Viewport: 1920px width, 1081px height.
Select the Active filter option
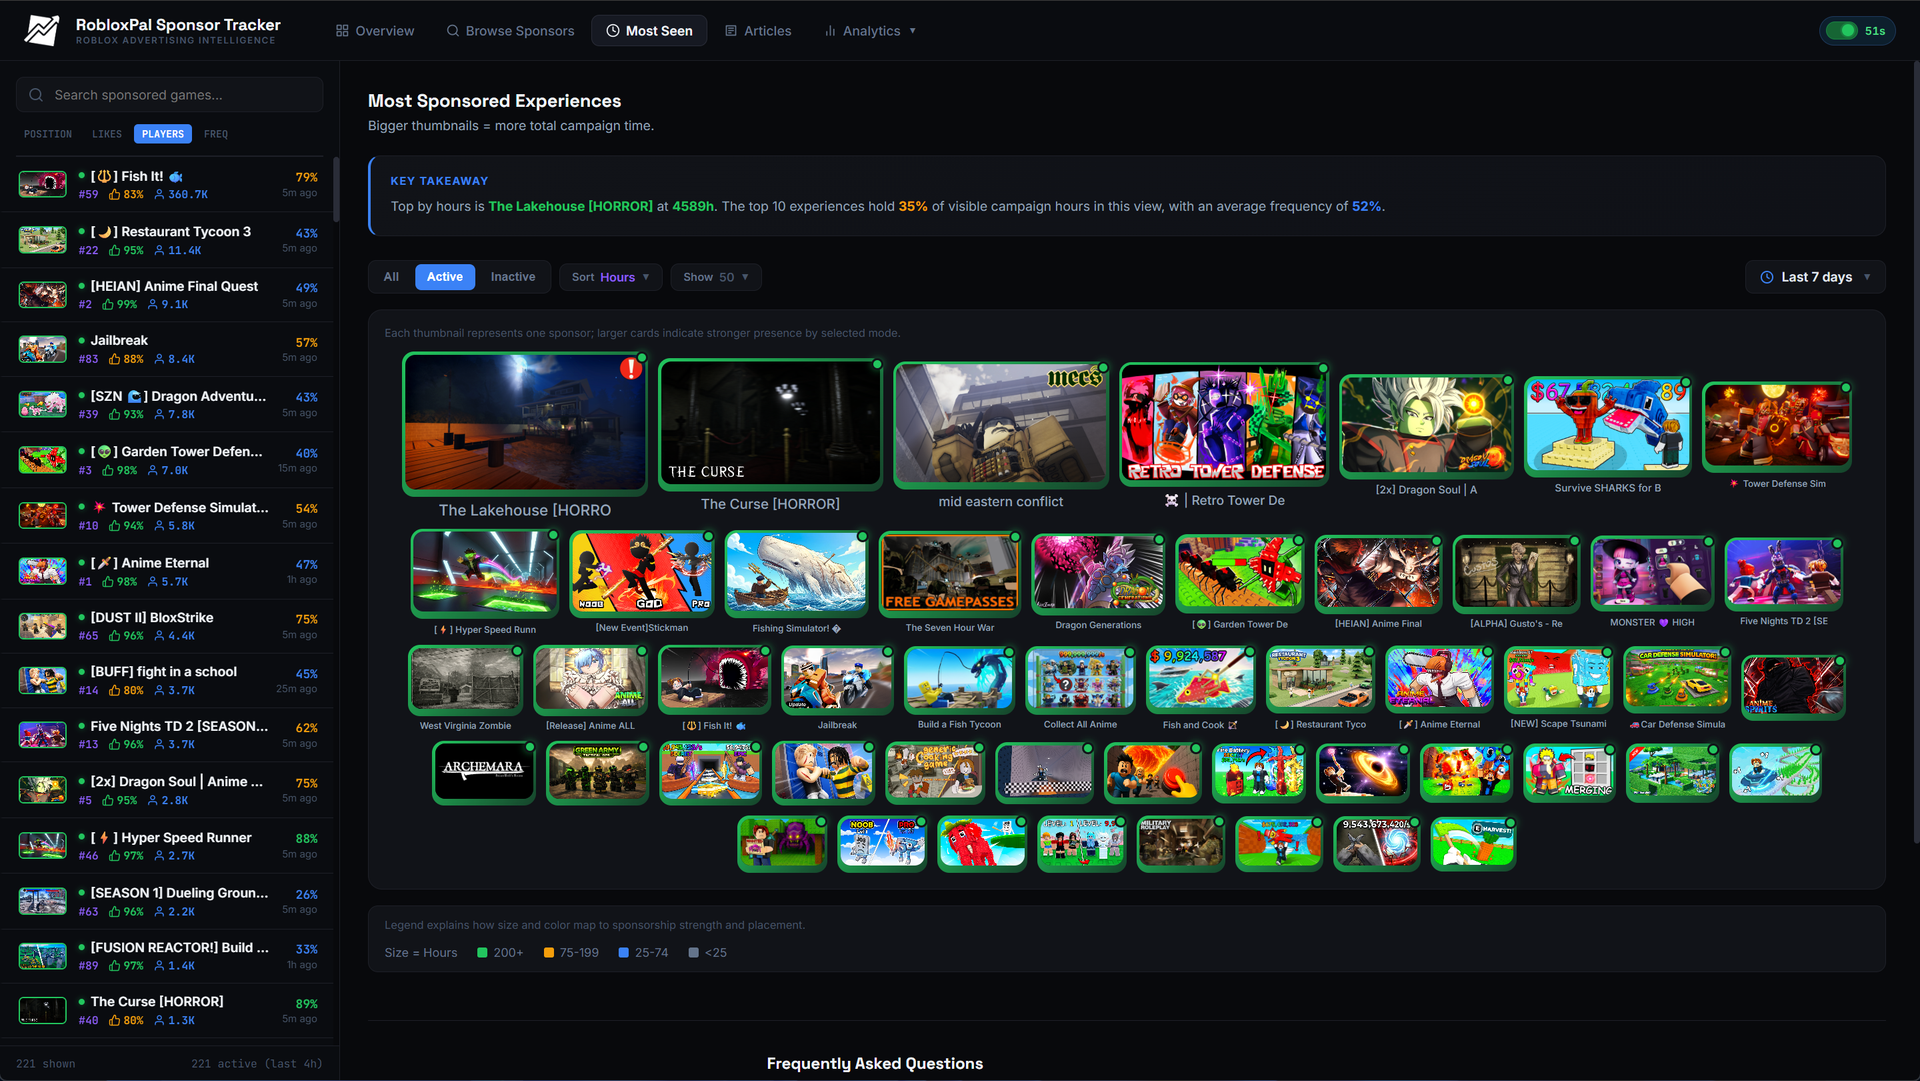pyautogui.click(x=444, y=277)
